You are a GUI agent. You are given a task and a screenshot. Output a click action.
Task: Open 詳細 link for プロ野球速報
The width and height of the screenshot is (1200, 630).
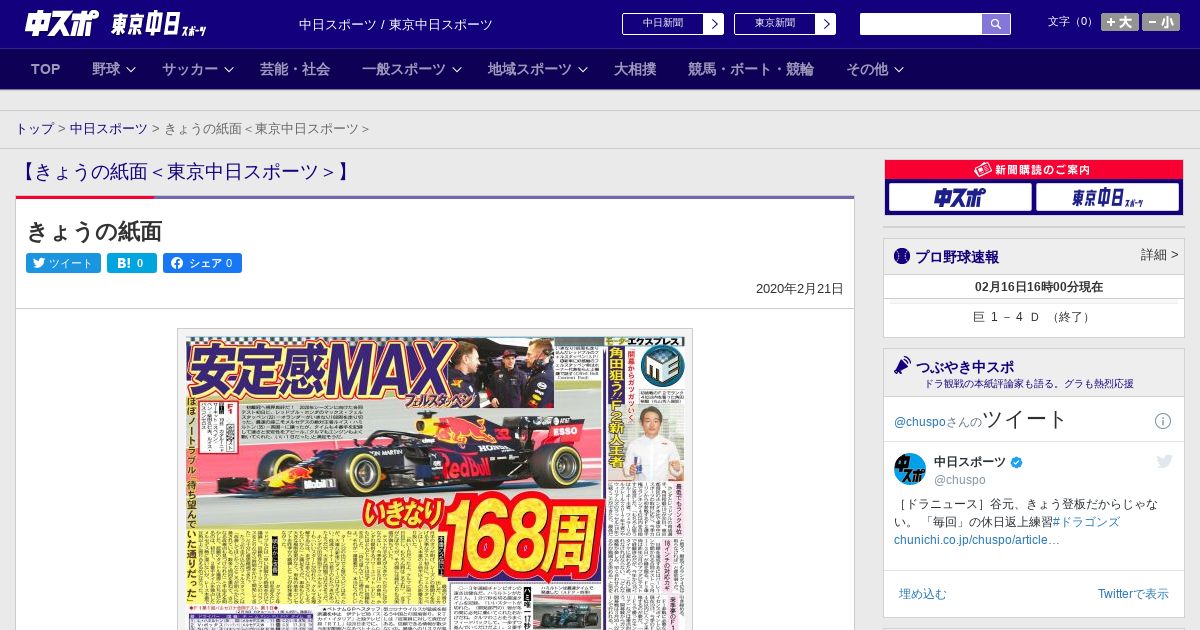[x=1160, y=255]
